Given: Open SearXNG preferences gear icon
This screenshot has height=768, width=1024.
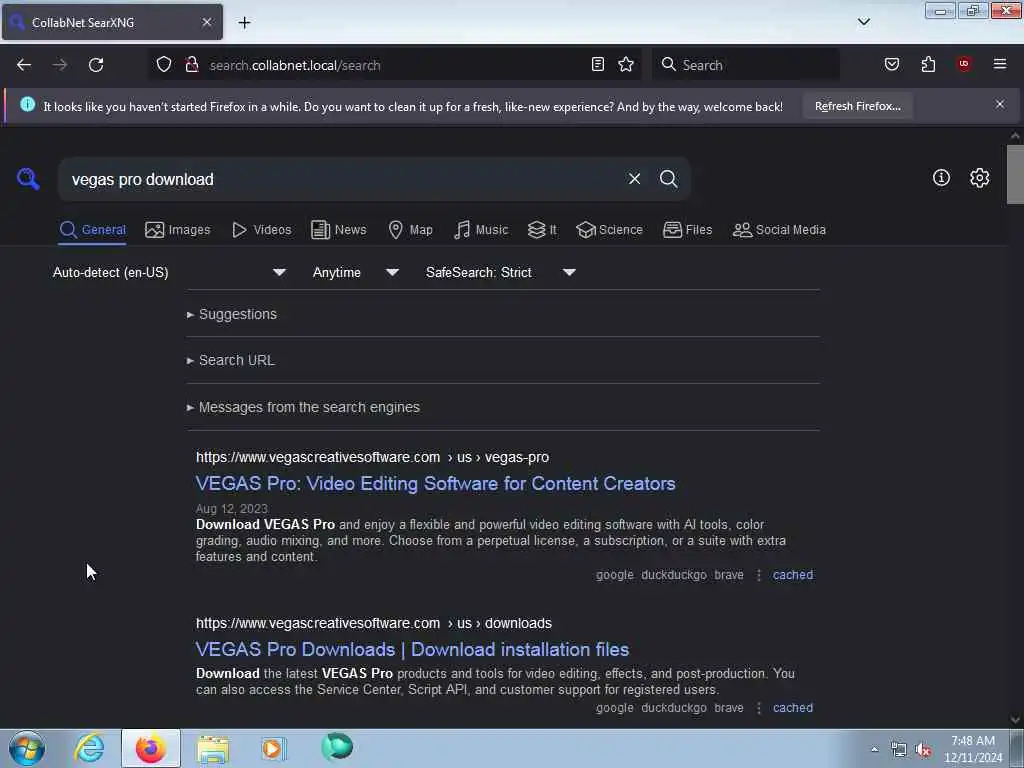Looking at the screenshot, I should (x=979, y=178).
